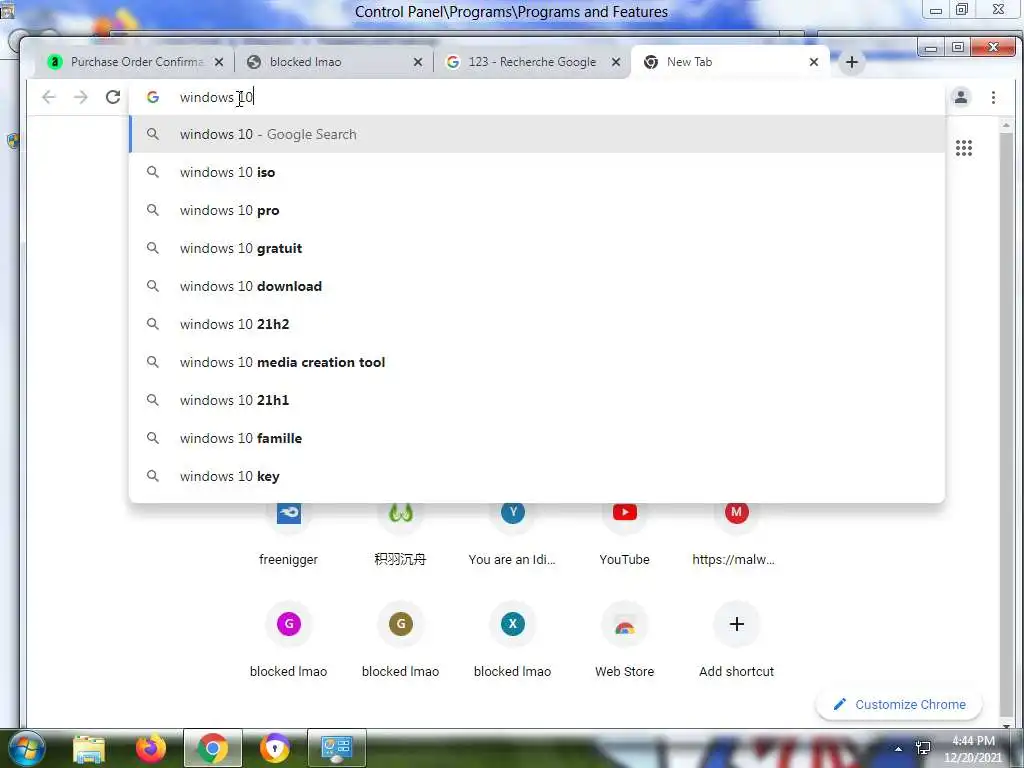Select suggestion windows 10 21h1

point(537,400)
